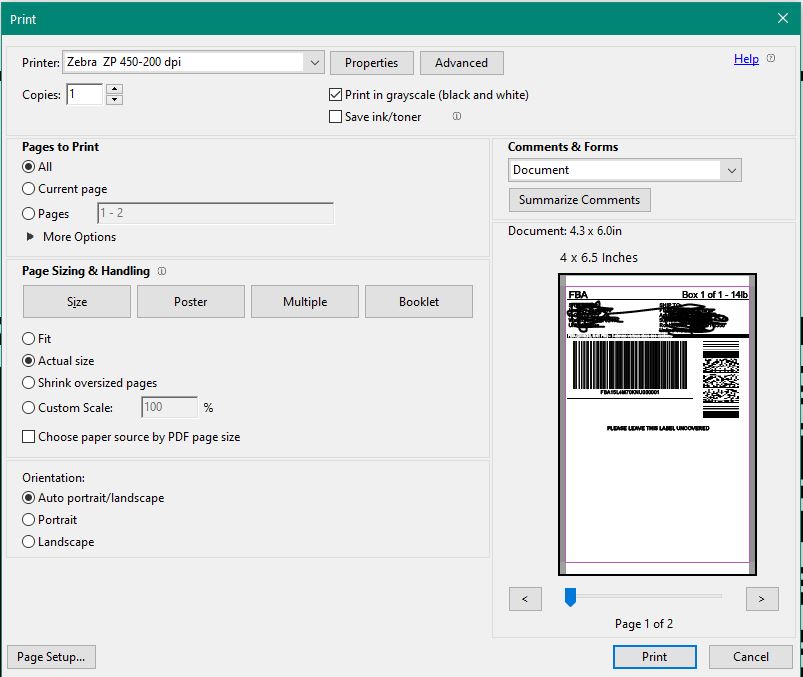
Task: Switch to the Booklet sizing option
Action: point(419,302)
